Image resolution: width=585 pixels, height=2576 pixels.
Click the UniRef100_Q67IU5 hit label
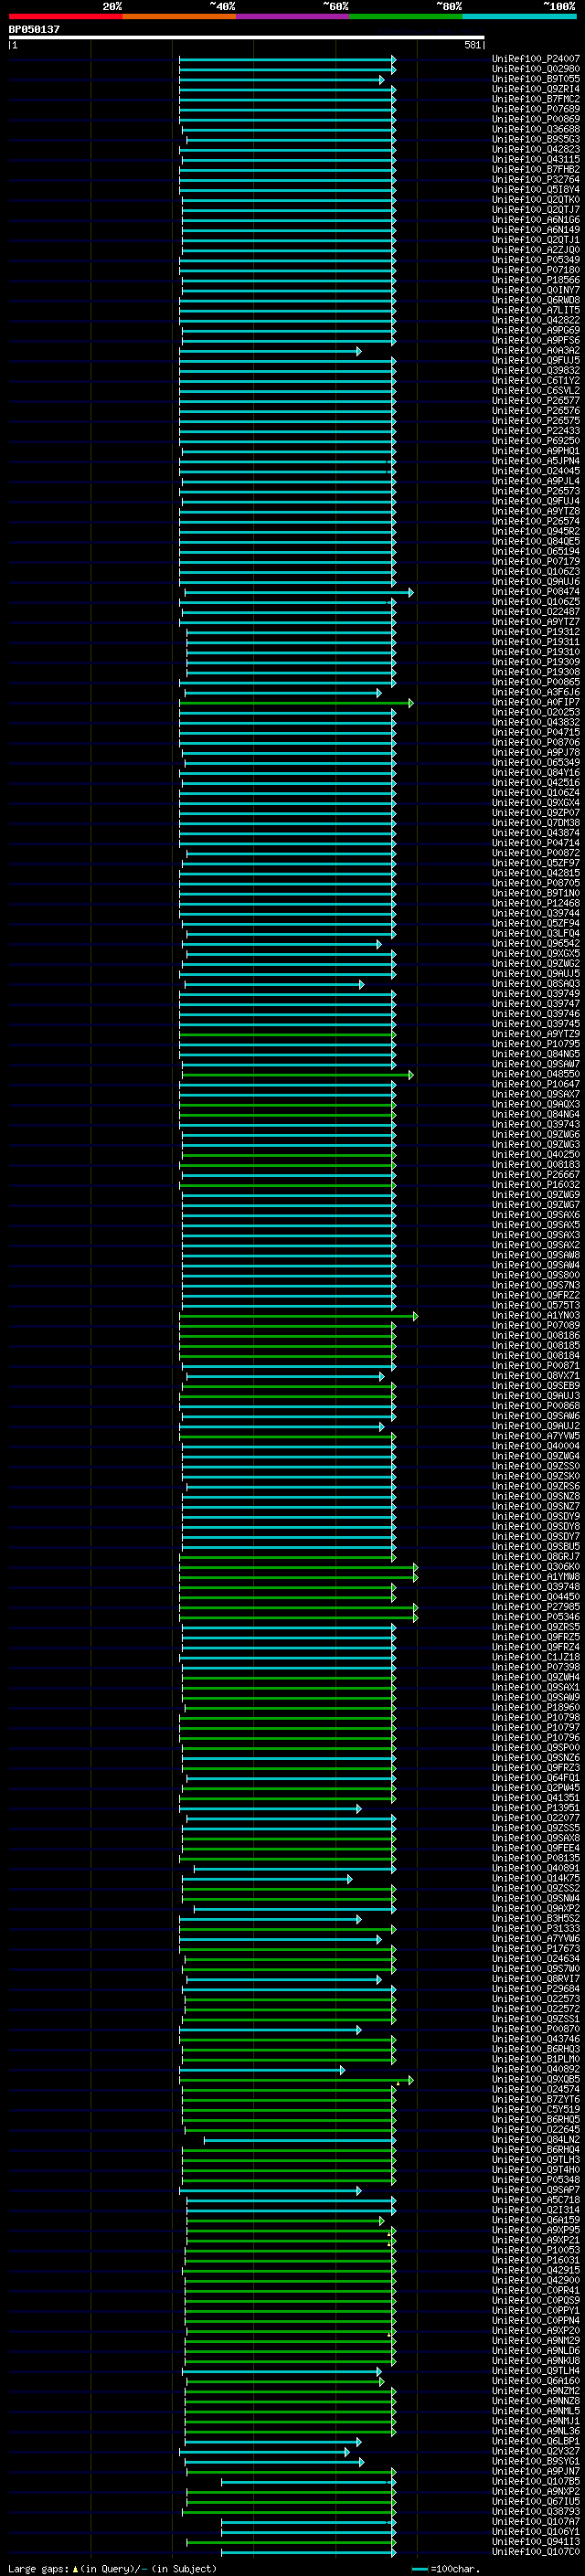tap(536, 2501)
